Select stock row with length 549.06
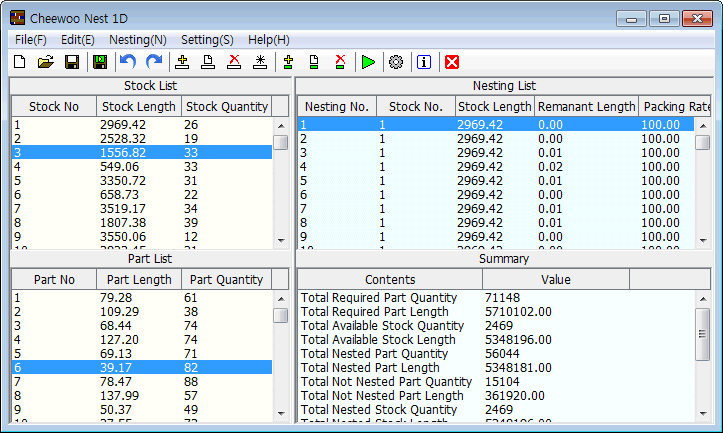Image resolution: width=723 pixels, height=433 pixels. coord(142,166)
